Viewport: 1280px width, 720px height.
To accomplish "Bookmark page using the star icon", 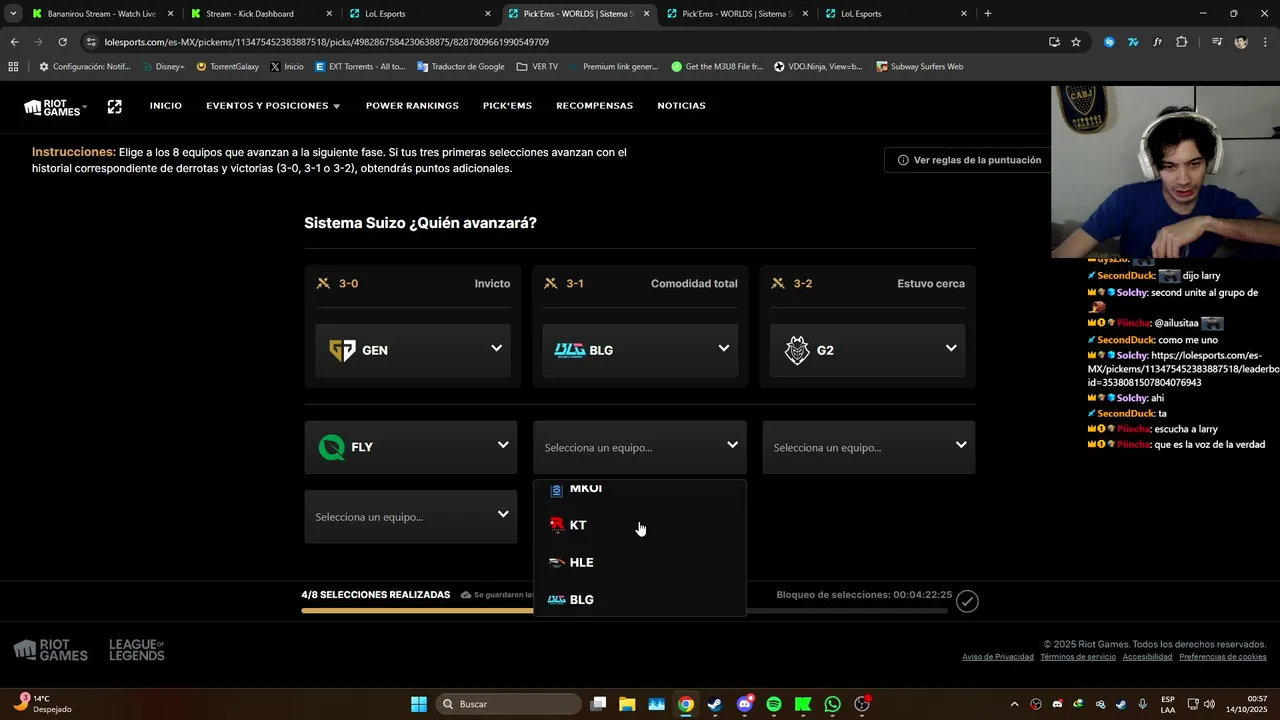I will (x=1076, y=42).
